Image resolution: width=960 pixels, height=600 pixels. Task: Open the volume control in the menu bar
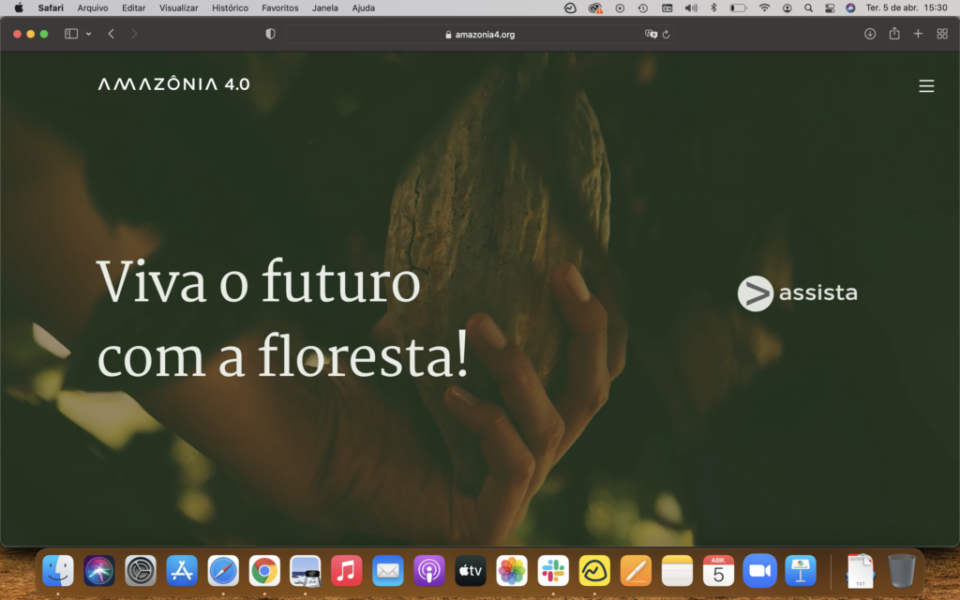tap(691, 8)
